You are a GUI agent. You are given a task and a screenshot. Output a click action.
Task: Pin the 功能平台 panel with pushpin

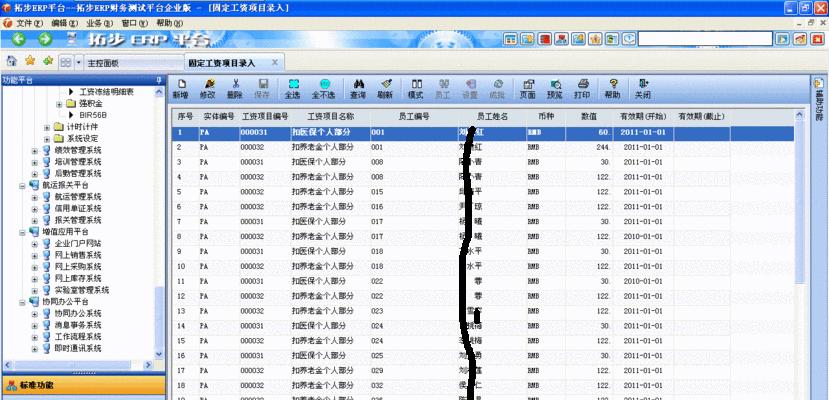pos(158,80)
